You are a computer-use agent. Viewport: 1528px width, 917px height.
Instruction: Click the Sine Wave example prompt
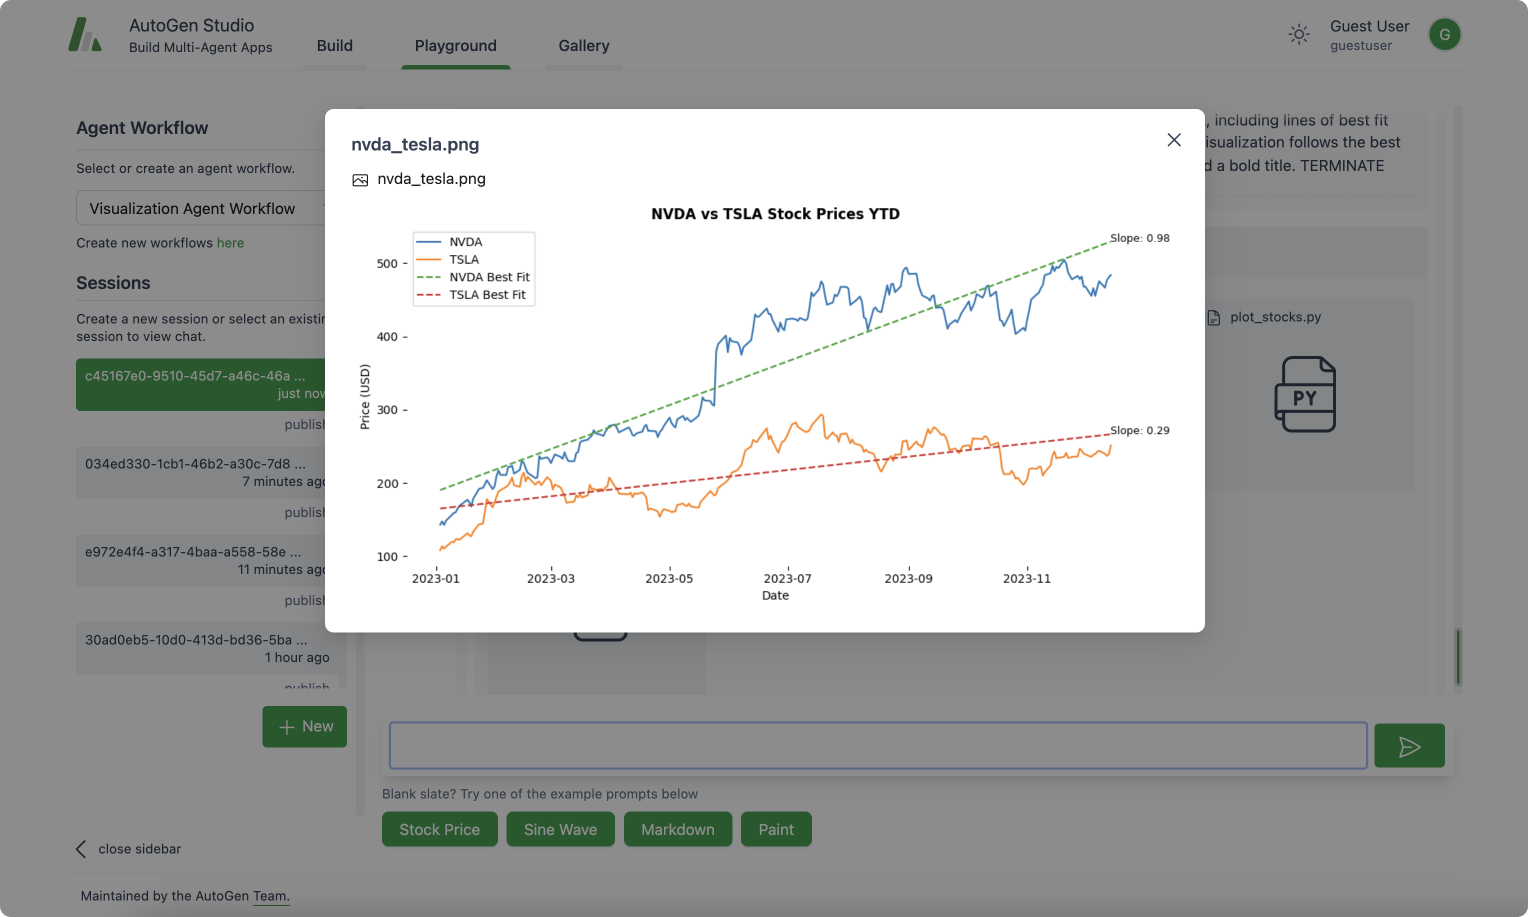pos(560,829)
